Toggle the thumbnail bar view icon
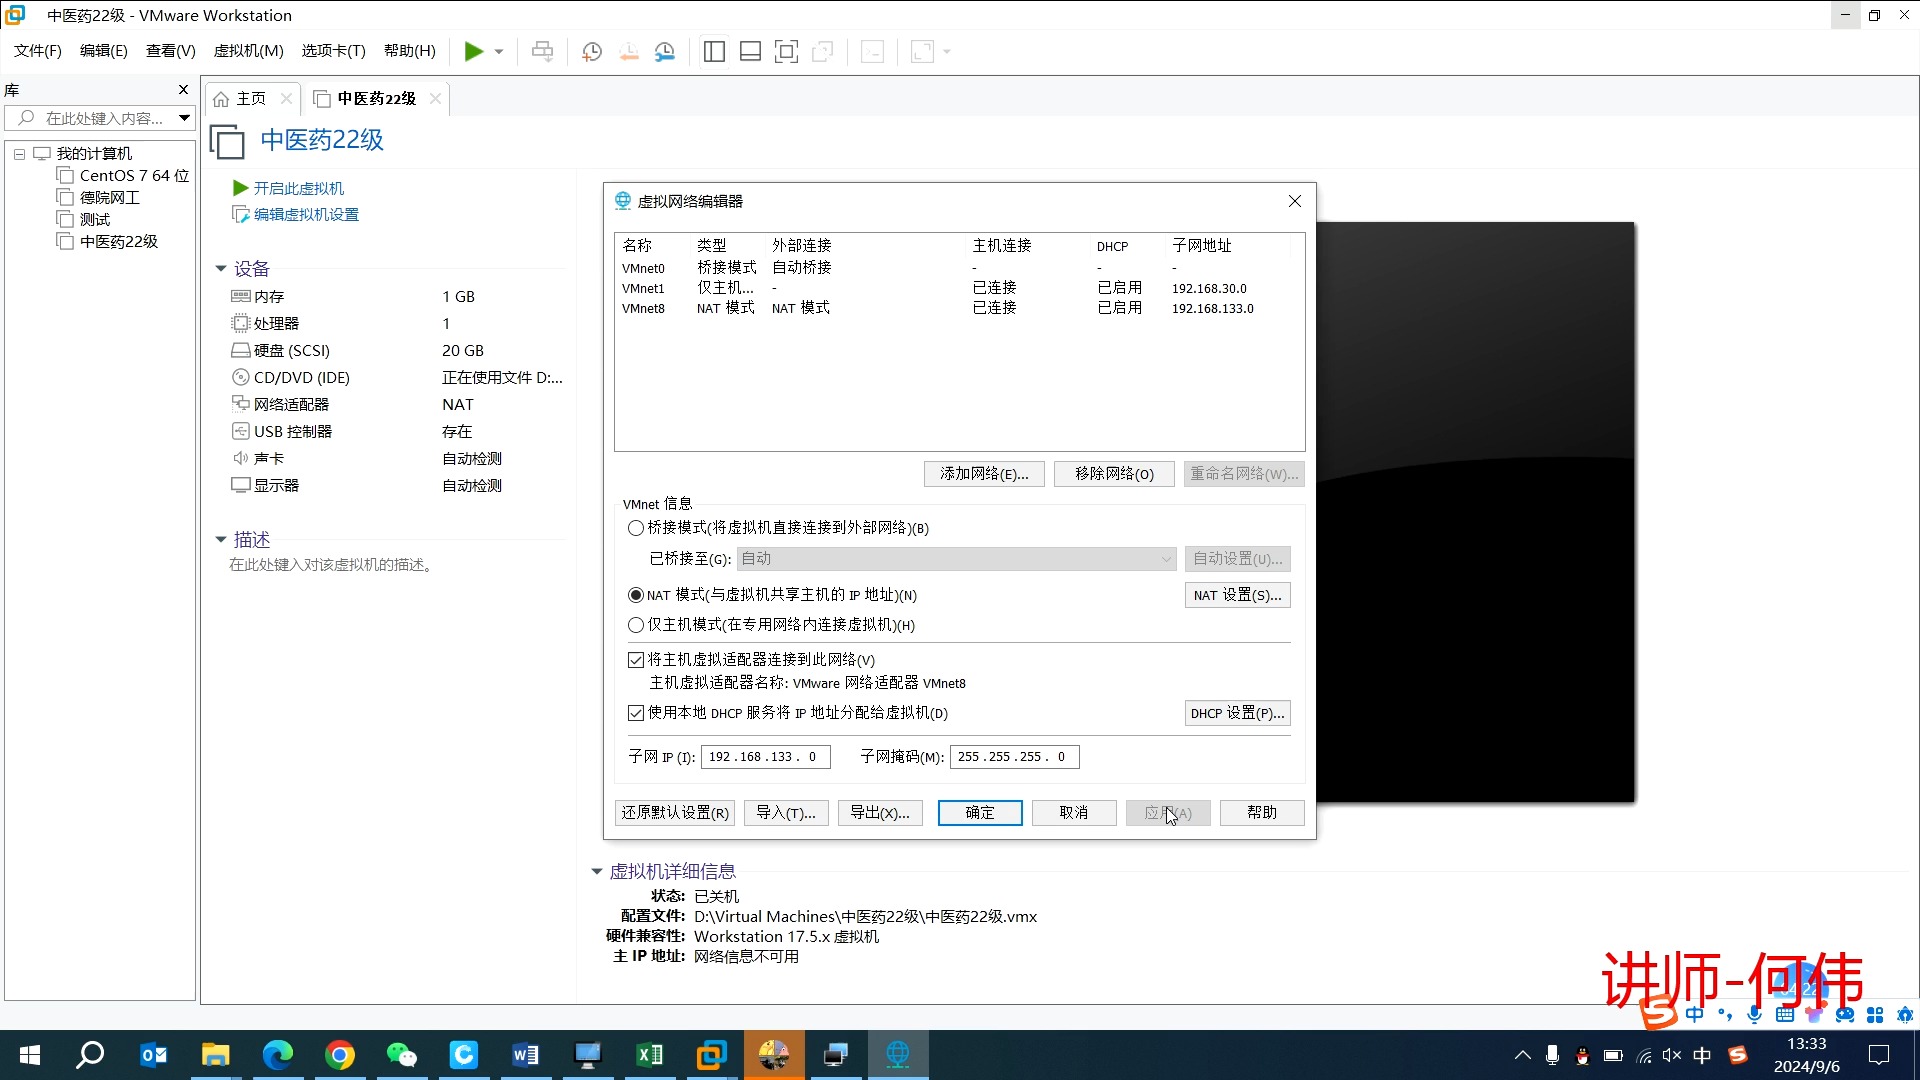1920x1080 pixels. [750, 51]
